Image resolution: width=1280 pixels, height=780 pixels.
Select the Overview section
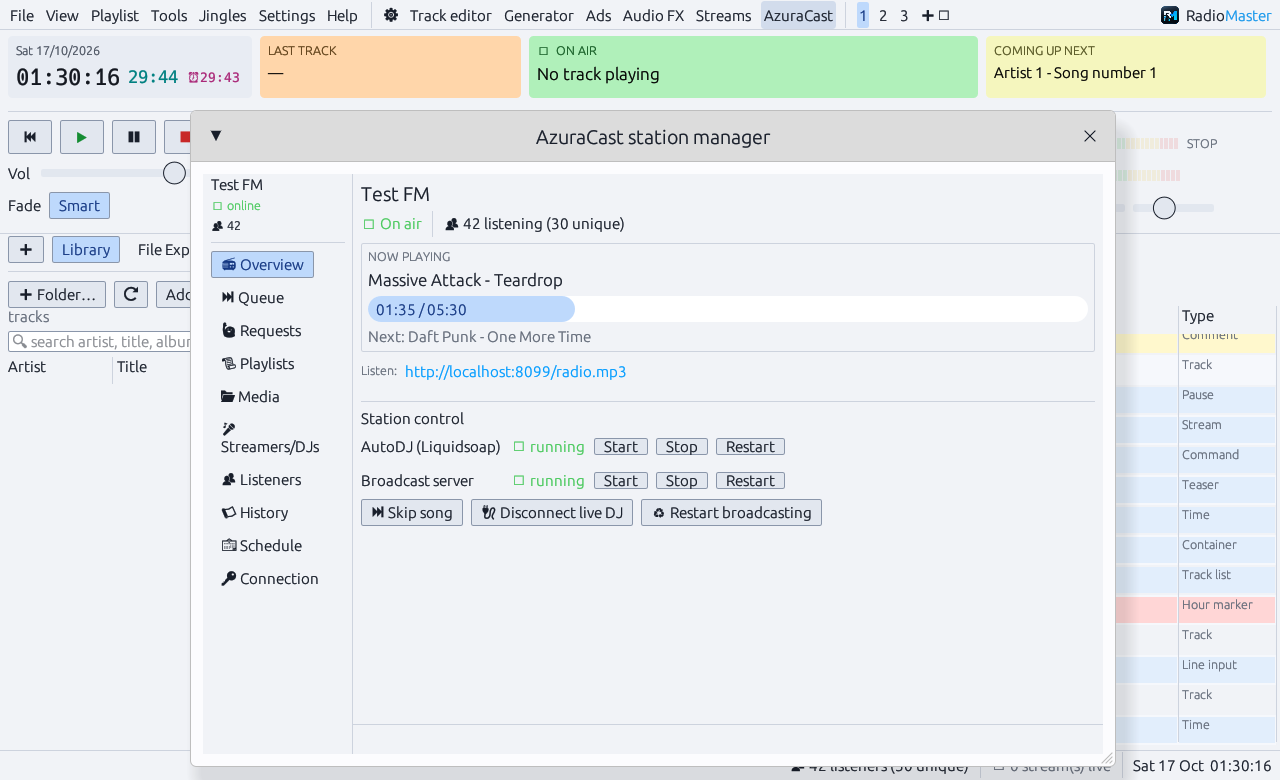262,265
